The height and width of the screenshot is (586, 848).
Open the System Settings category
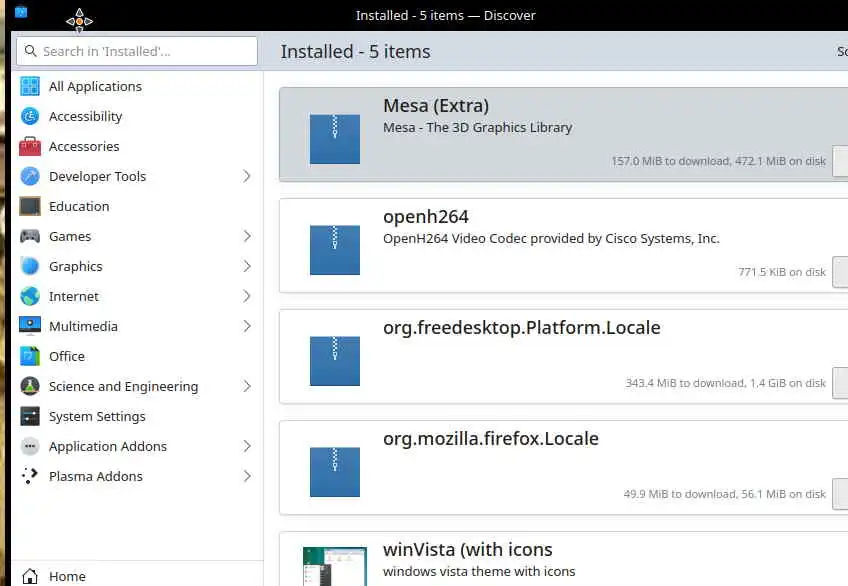point(97,416)
